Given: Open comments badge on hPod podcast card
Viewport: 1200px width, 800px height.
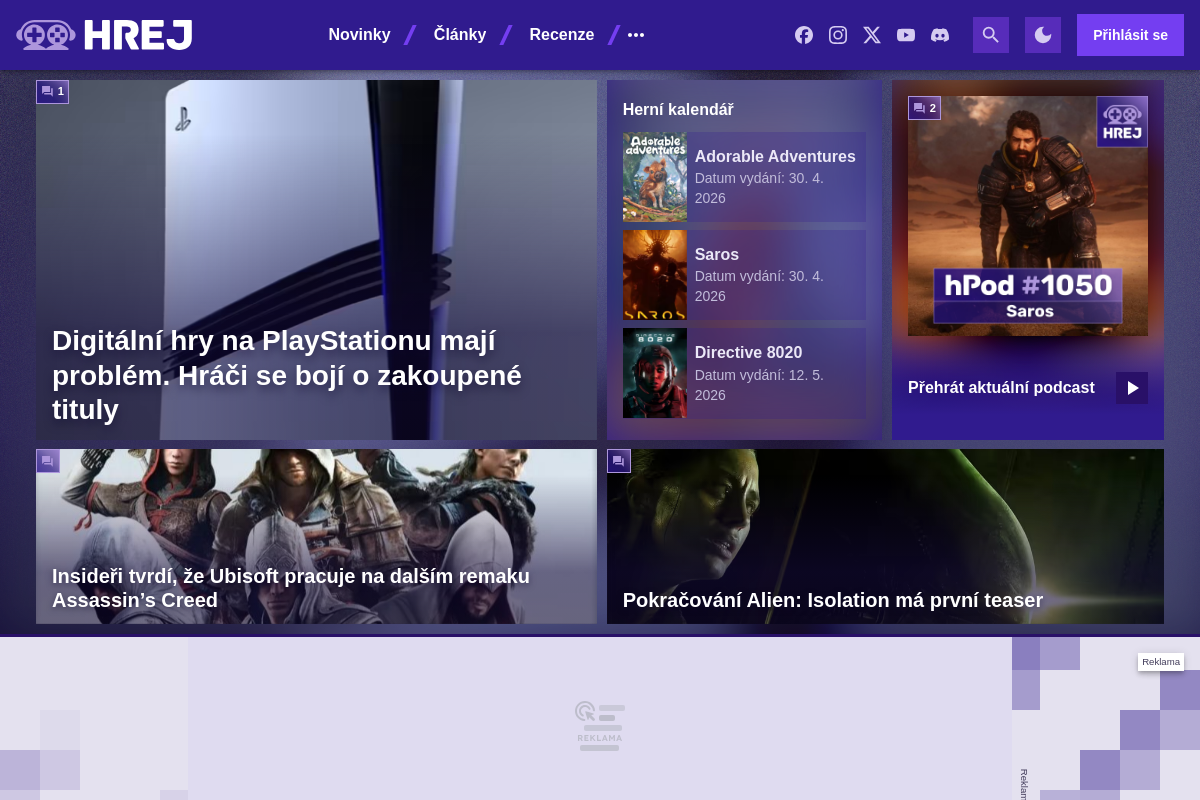Looking at the screenshot, I should pos(924,108).
